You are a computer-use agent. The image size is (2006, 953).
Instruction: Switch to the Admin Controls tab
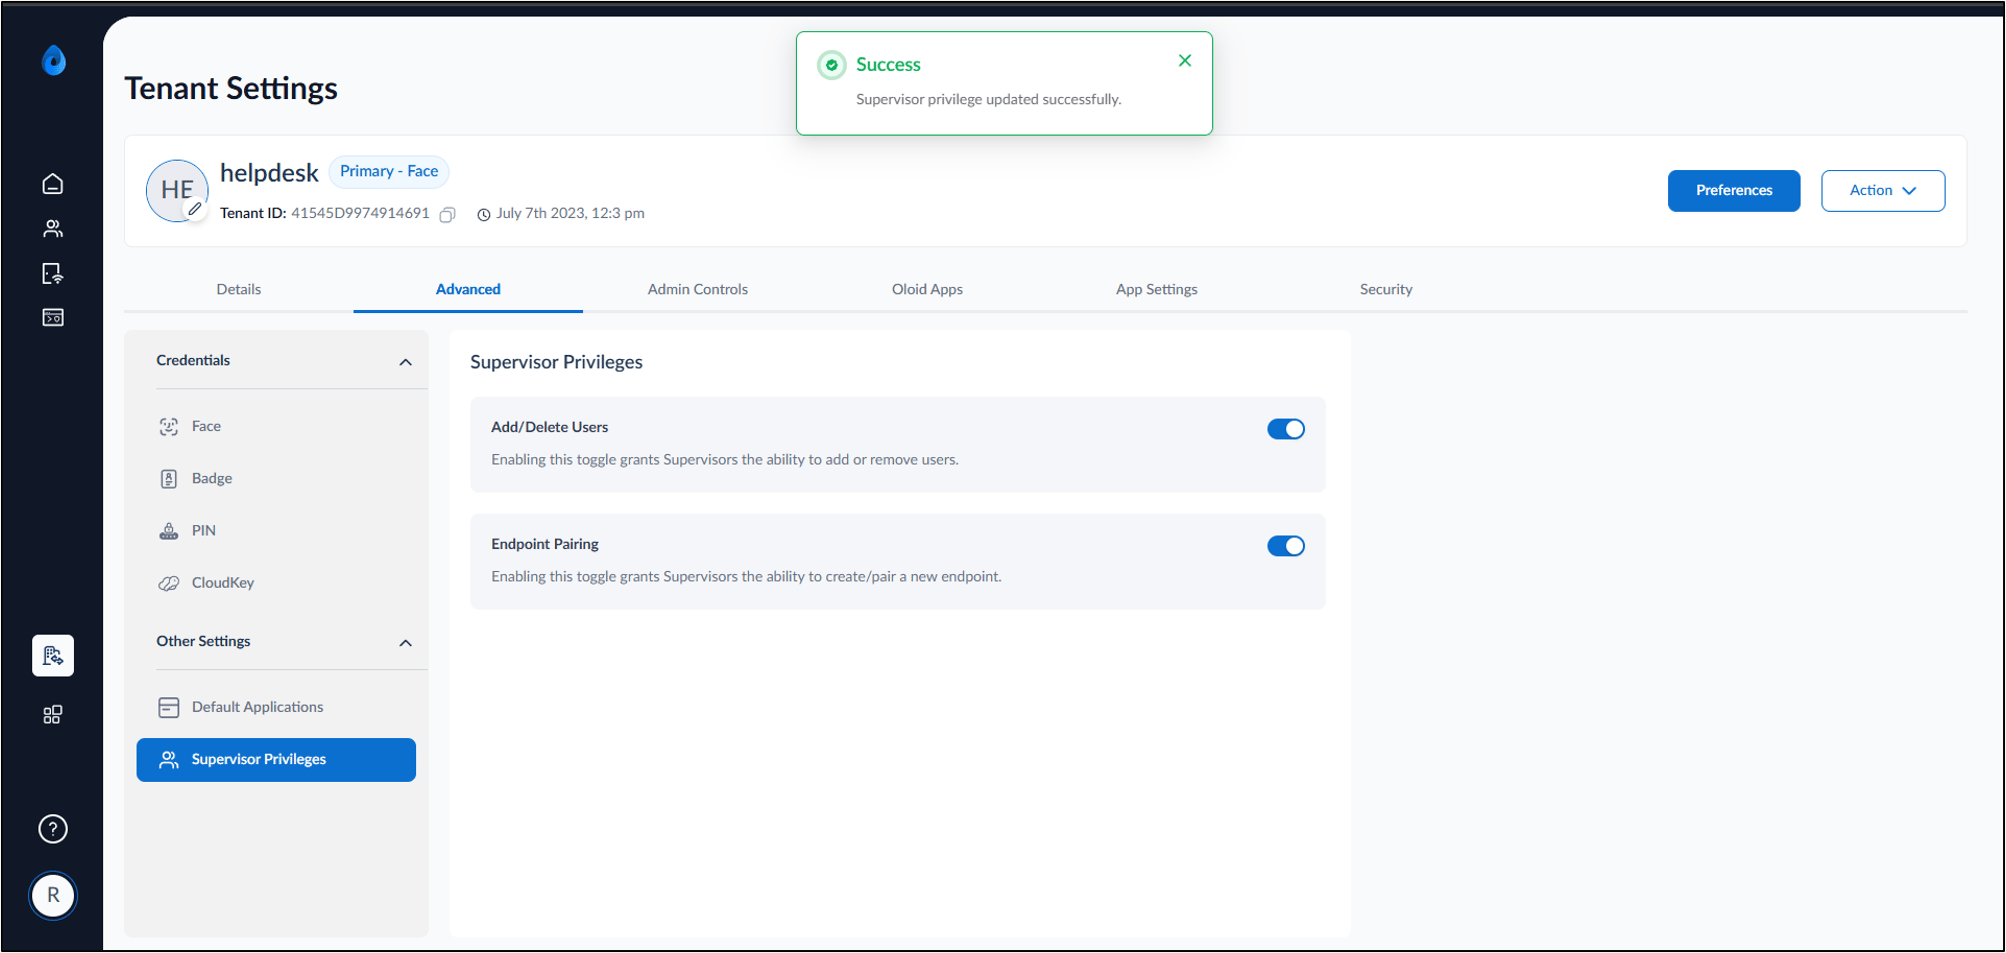pos(698,289)
